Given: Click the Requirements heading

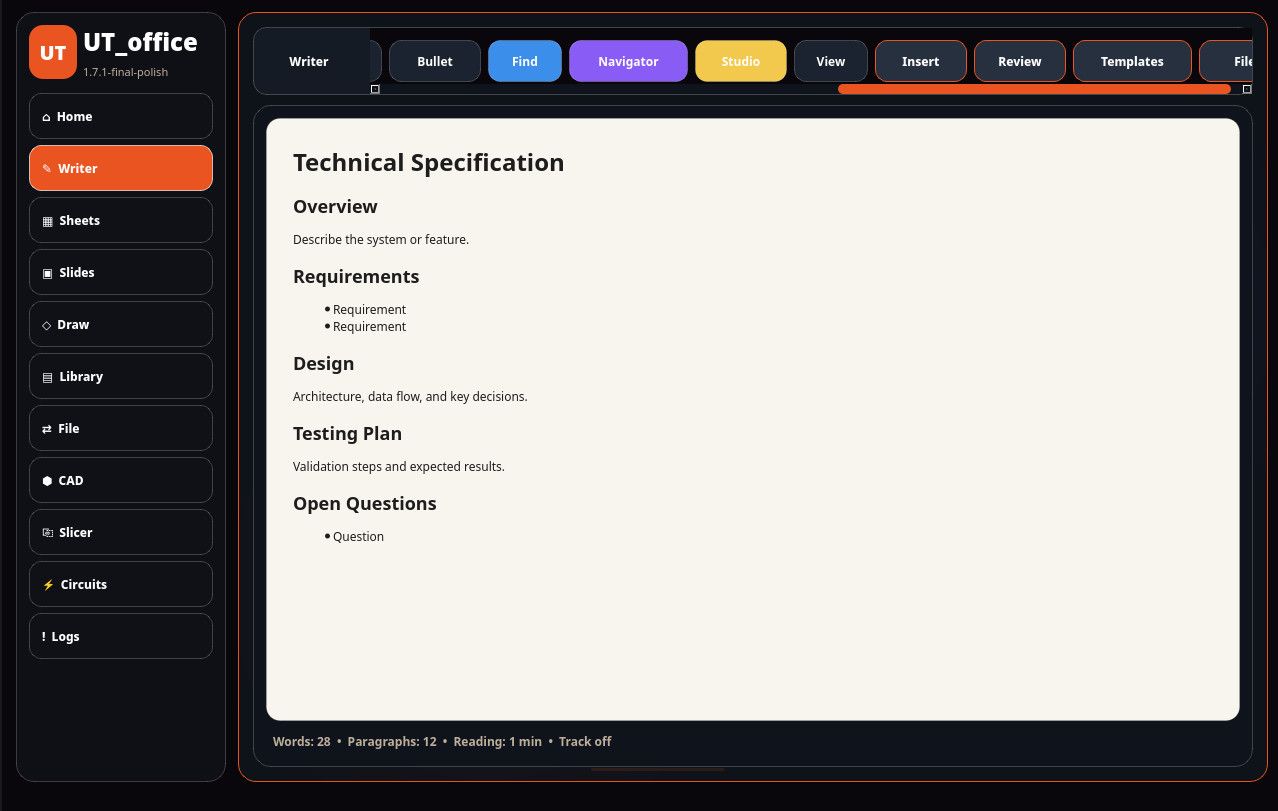Looking at the screenshot, I should pyautogui.click(x=356, y=277).
